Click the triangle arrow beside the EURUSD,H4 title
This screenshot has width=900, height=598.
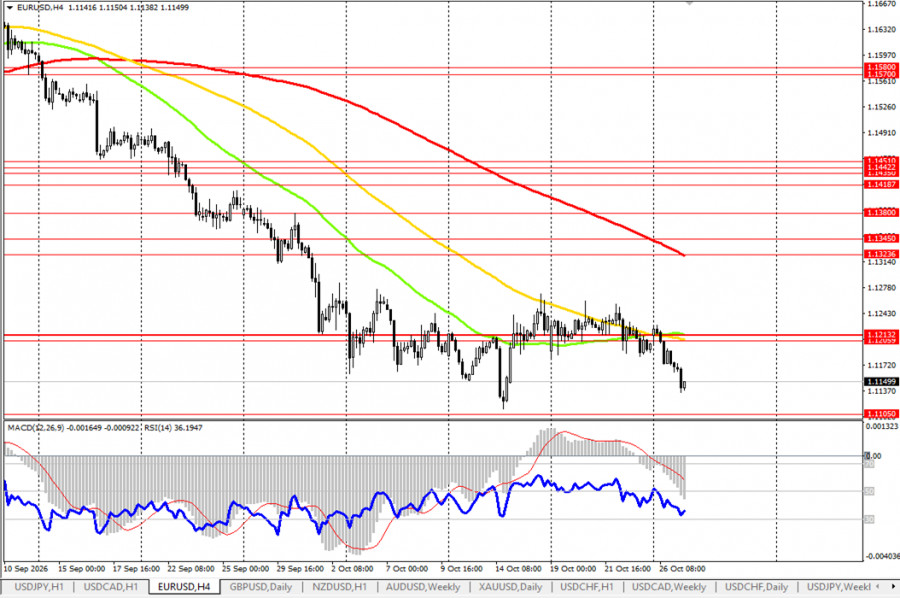click(9, 7)
